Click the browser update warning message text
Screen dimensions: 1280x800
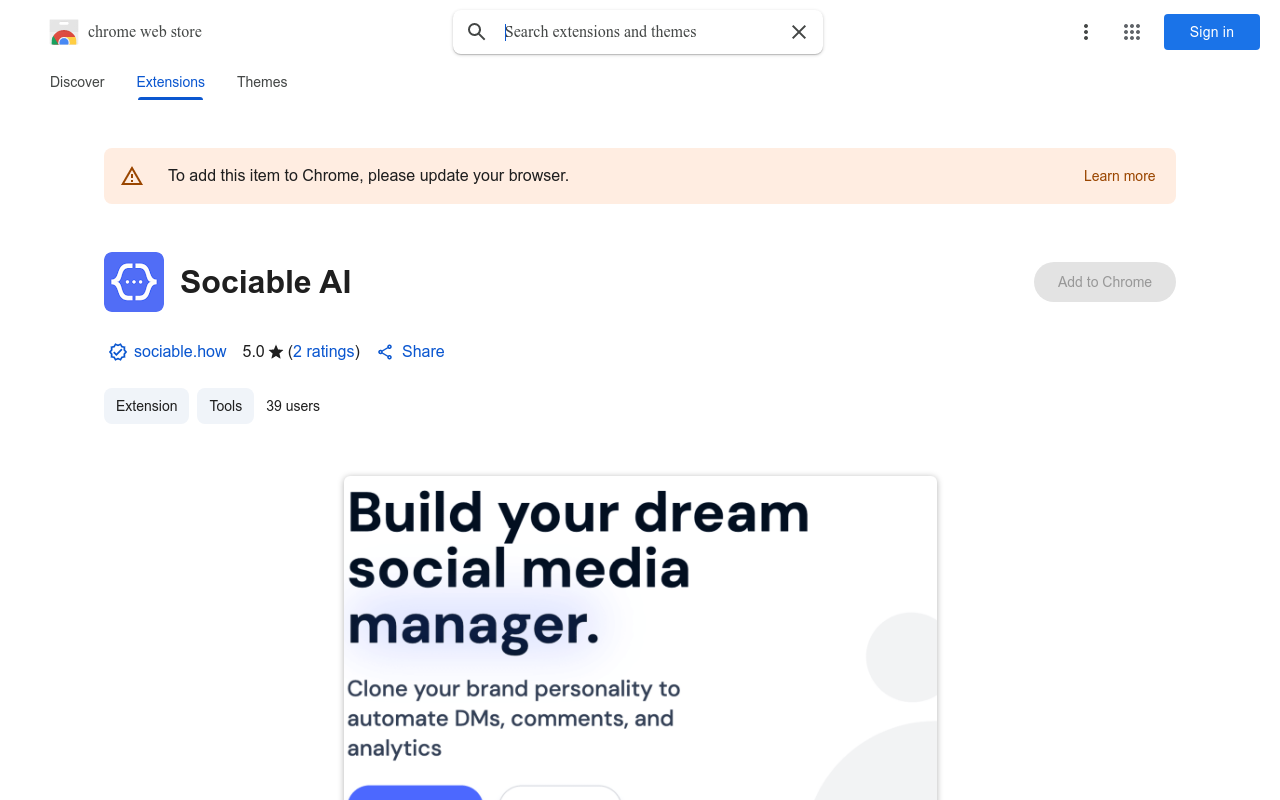click(x=368, y=176)
